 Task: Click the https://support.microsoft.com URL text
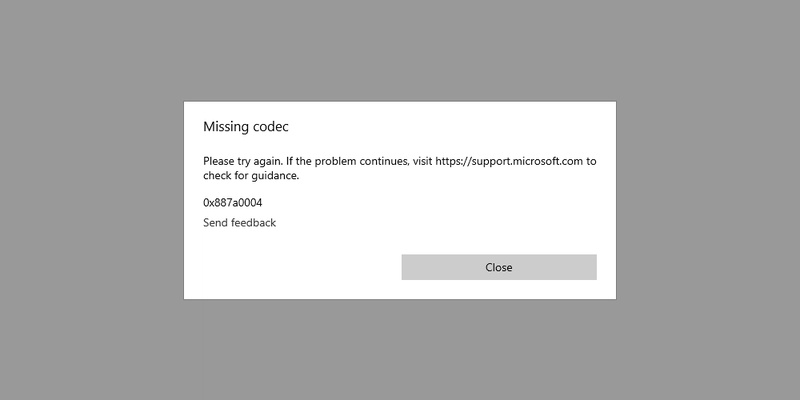(509, 161)
